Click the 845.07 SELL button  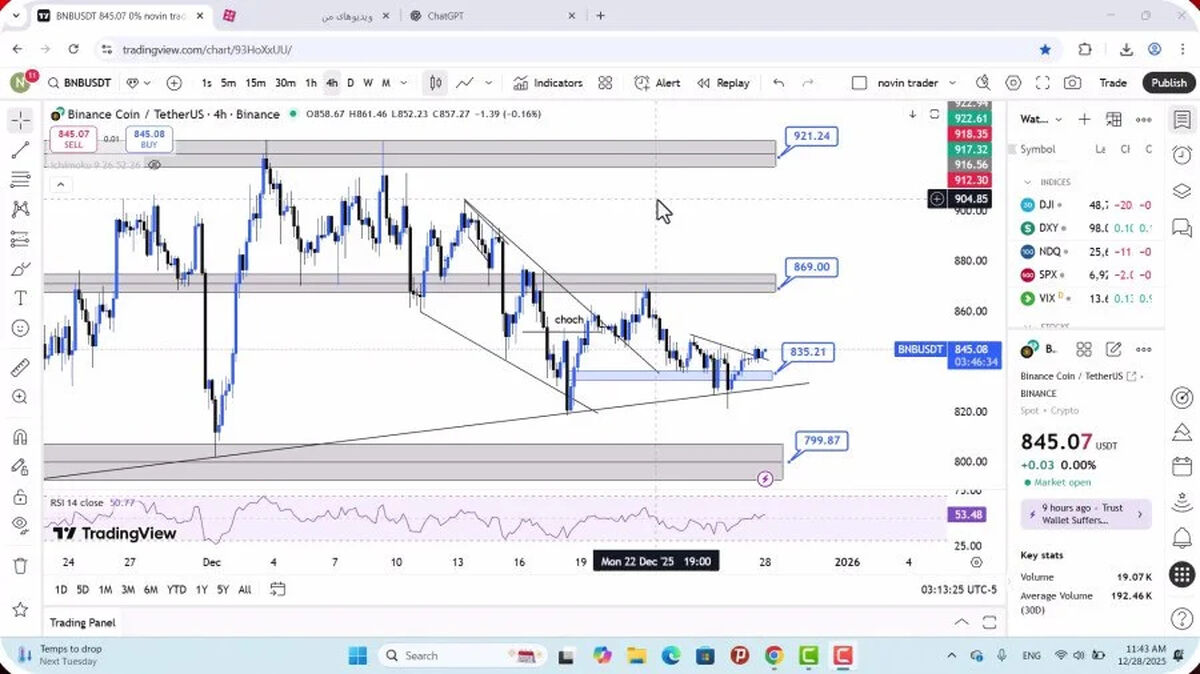[x=73, y=139]
